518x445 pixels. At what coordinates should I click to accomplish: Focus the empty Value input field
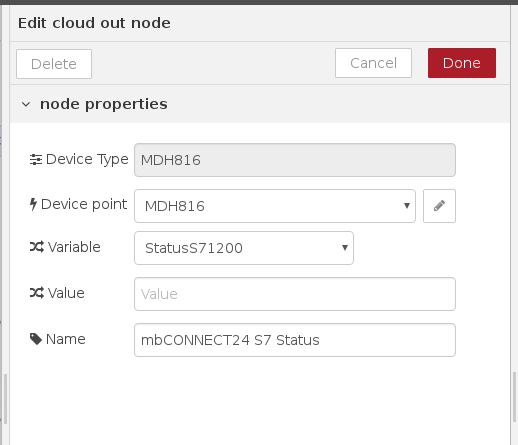coord(295,294)
